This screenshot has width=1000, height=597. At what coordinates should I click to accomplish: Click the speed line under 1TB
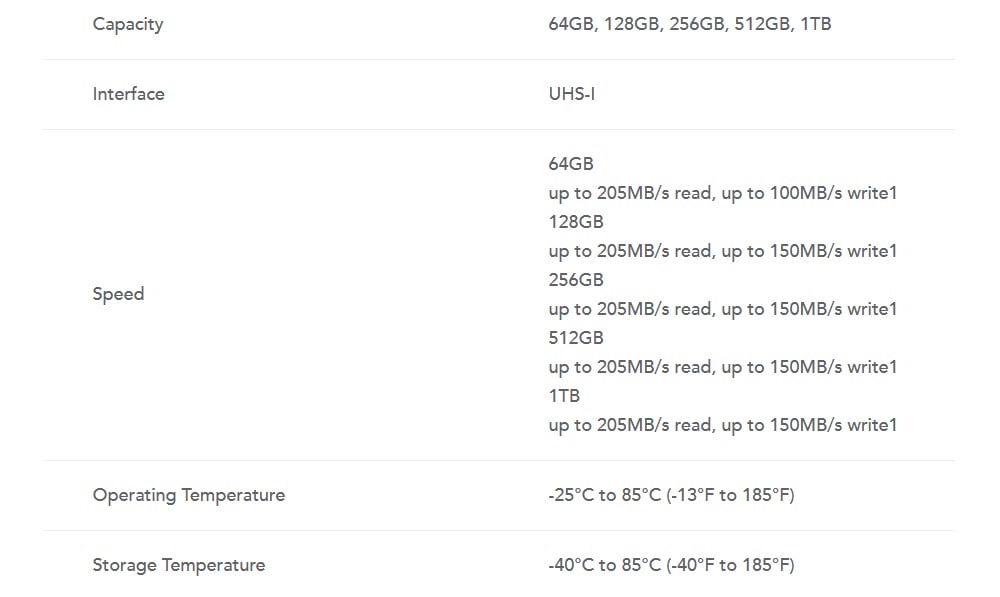click(x=723, y=425)
